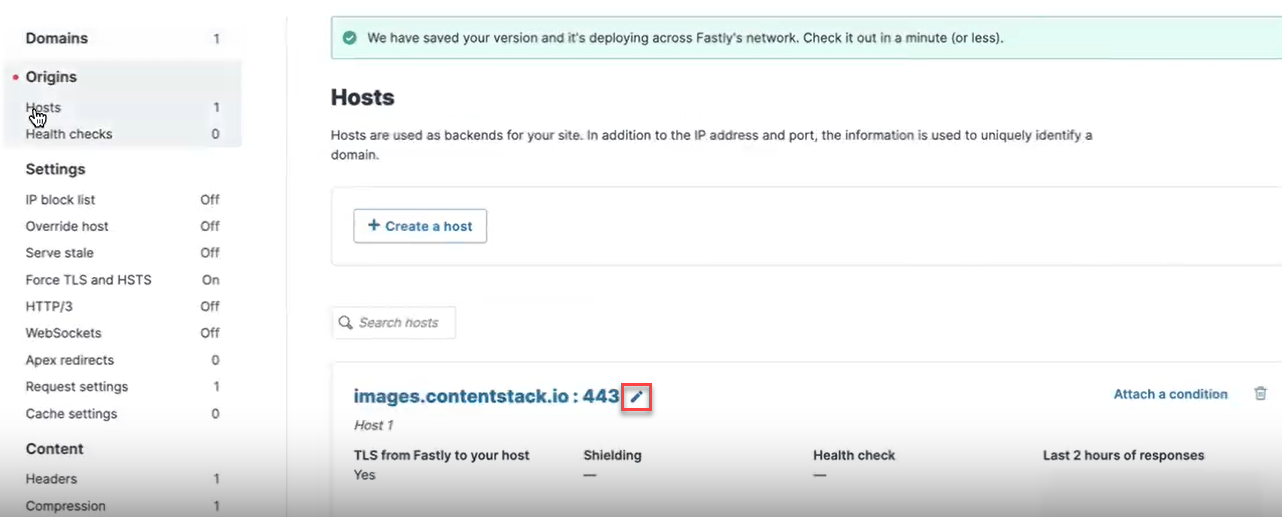
Task: Open Override host setting
Action: pos(67,226)
